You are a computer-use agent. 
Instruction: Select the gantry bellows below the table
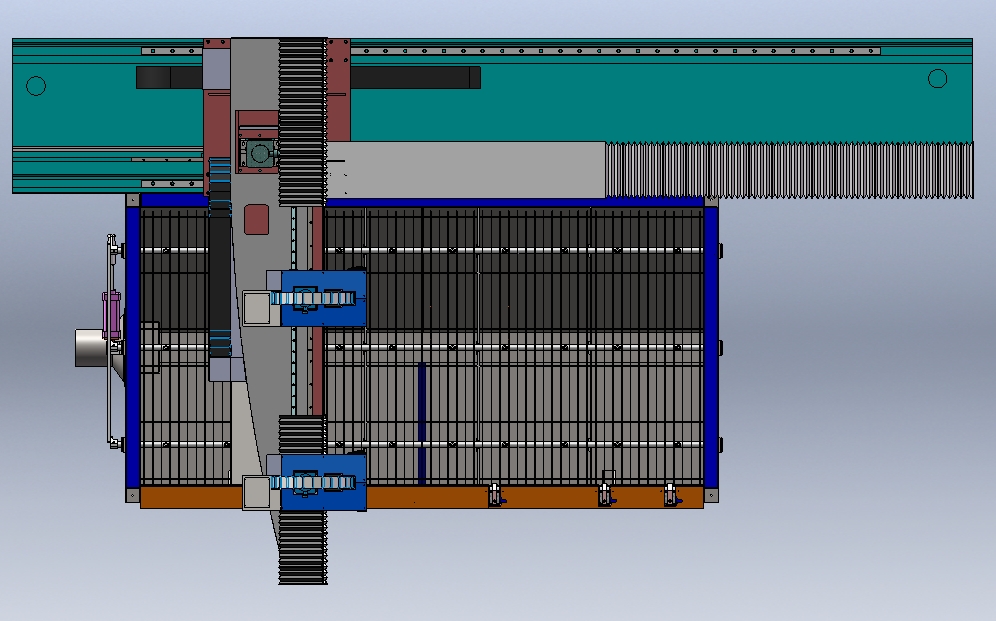coord(303,548)
